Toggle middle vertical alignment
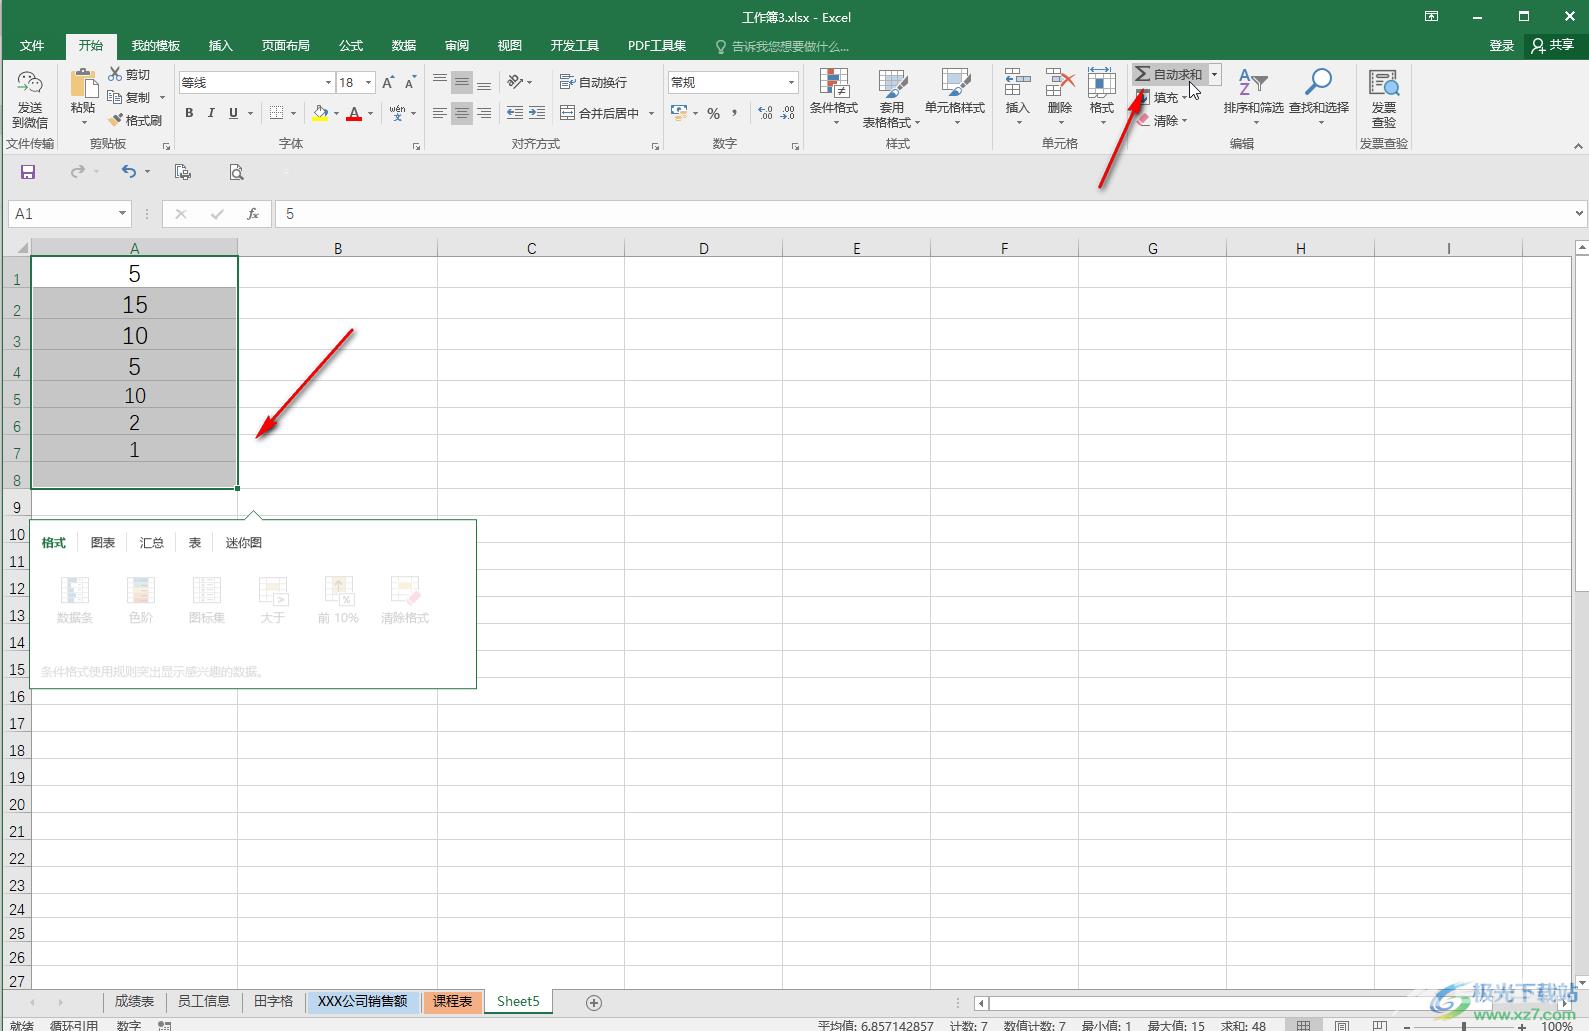The width and height of the screenshot is (1589, 1031). click(x=461, y=82)
